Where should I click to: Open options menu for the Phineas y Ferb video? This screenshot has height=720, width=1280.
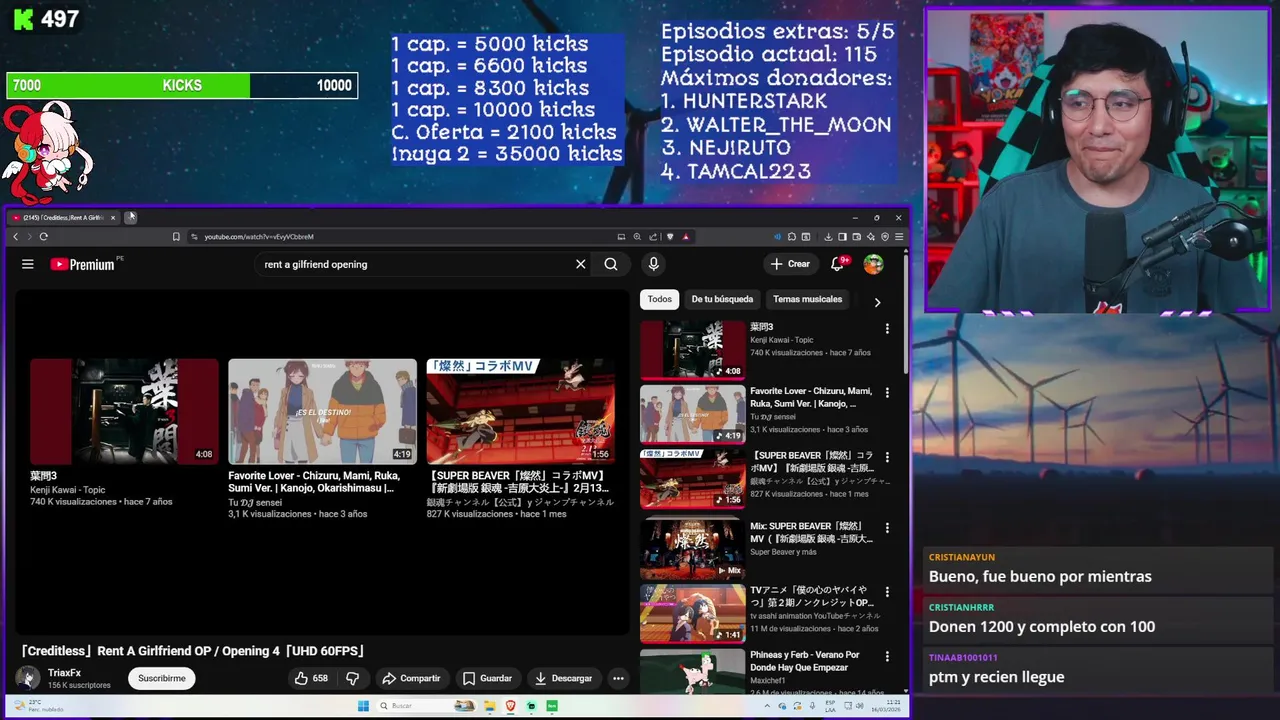tap(887, 656)
